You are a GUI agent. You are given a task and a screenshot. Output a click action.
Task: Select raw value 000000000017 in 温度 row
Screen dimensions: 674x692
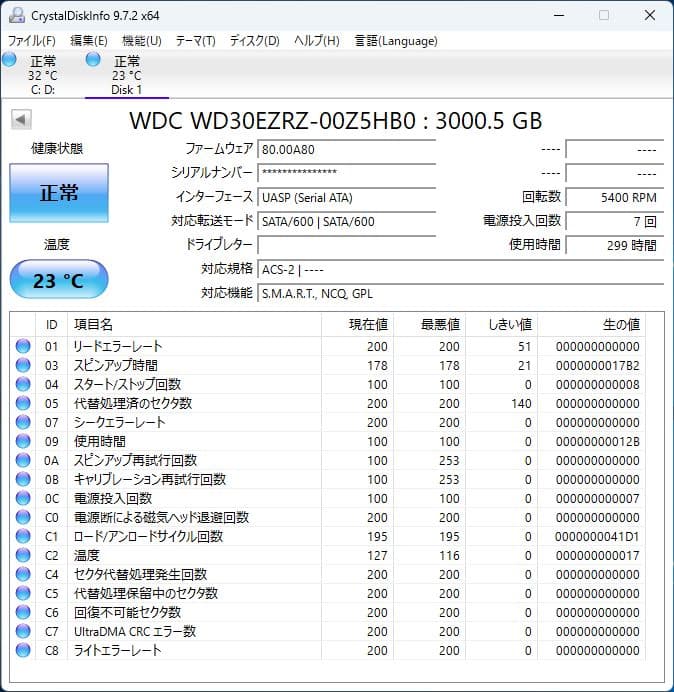pyautogui.click(x=598, y=555)
